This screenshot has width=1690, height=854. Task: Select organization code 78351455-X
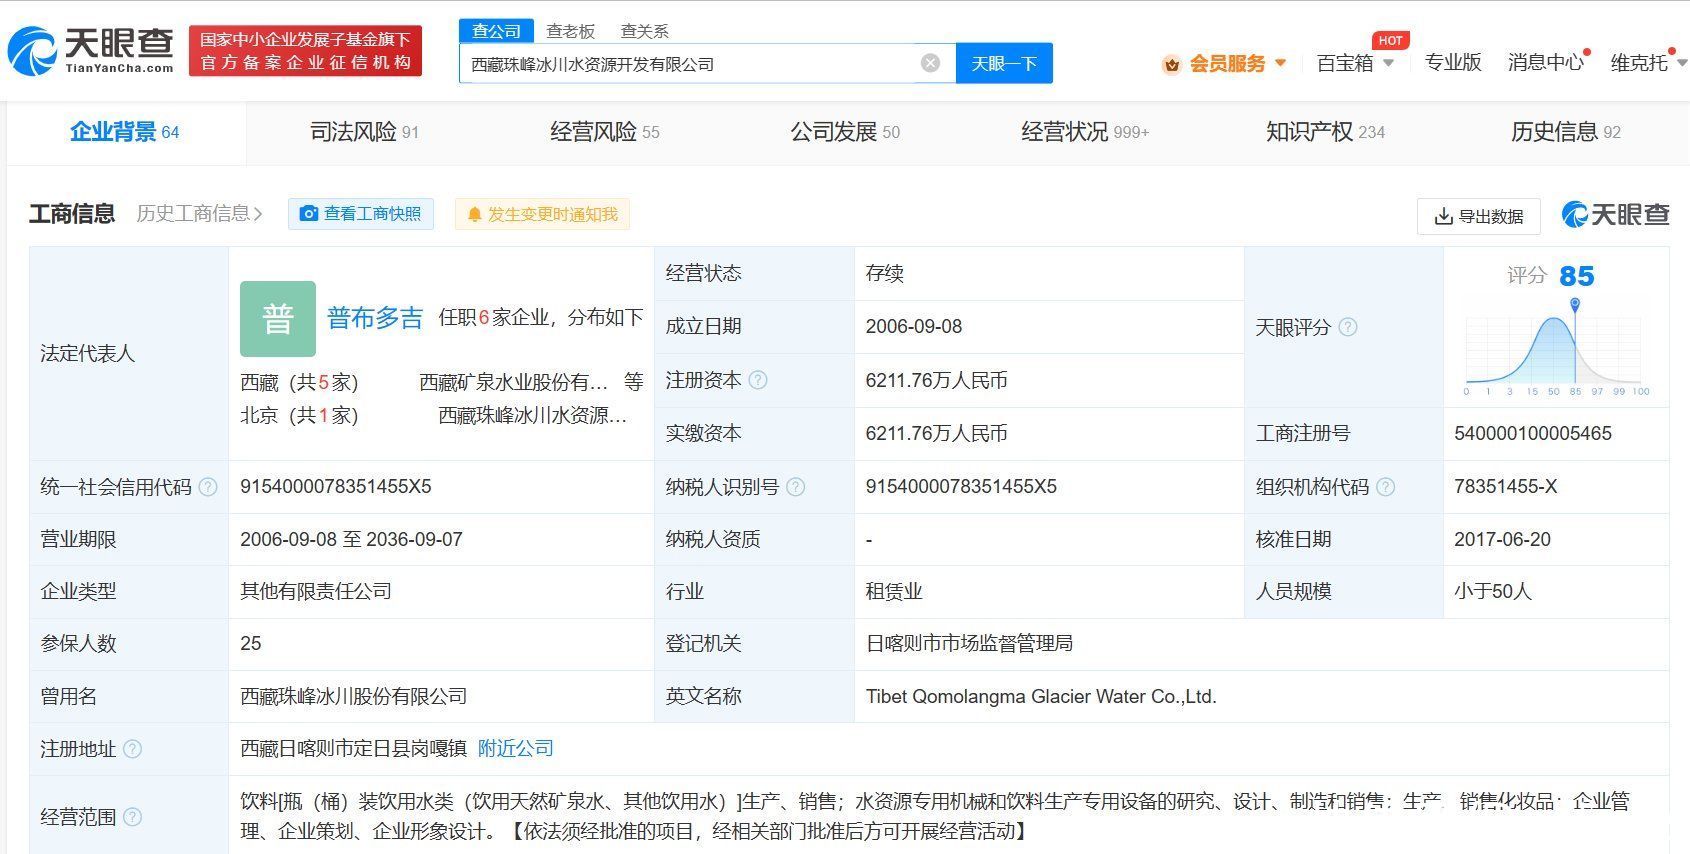[x=1506, y=486]
